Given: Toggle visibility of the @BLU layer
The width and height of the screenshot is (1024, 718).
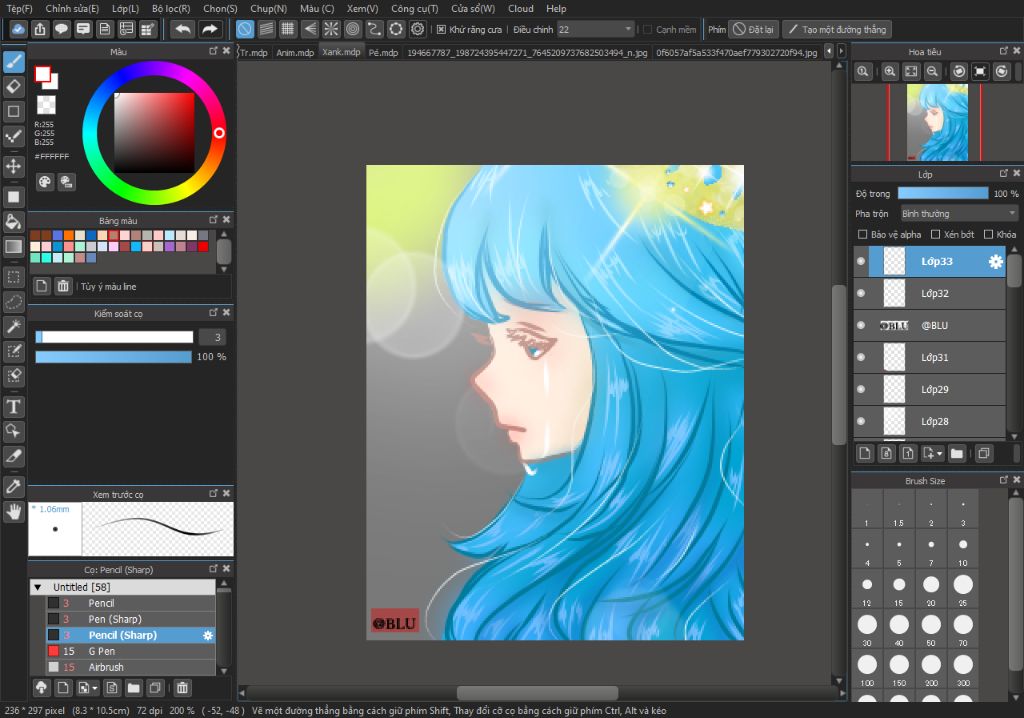Looking at the screenshot, I should (861, 325).
